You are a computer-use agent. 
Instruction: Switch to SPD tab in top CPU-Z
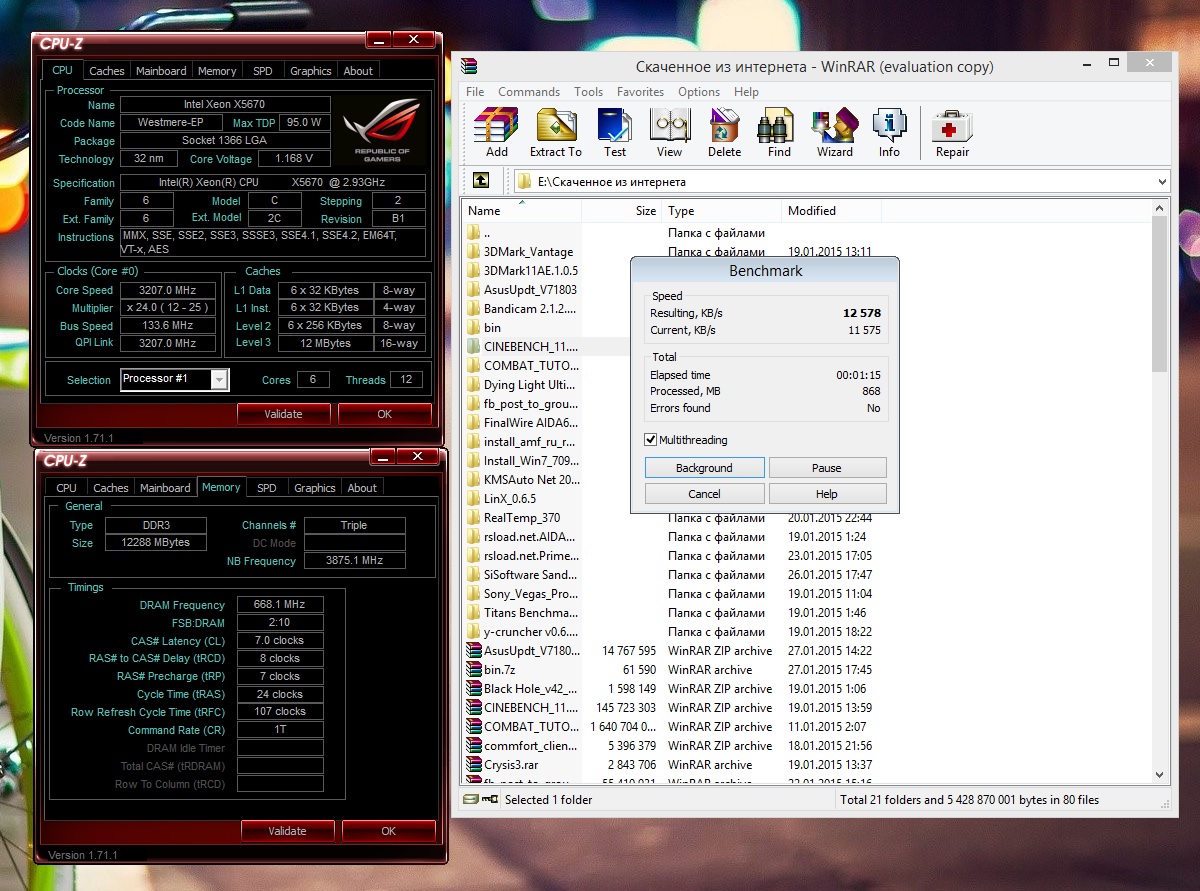click(x=263, y=71)
